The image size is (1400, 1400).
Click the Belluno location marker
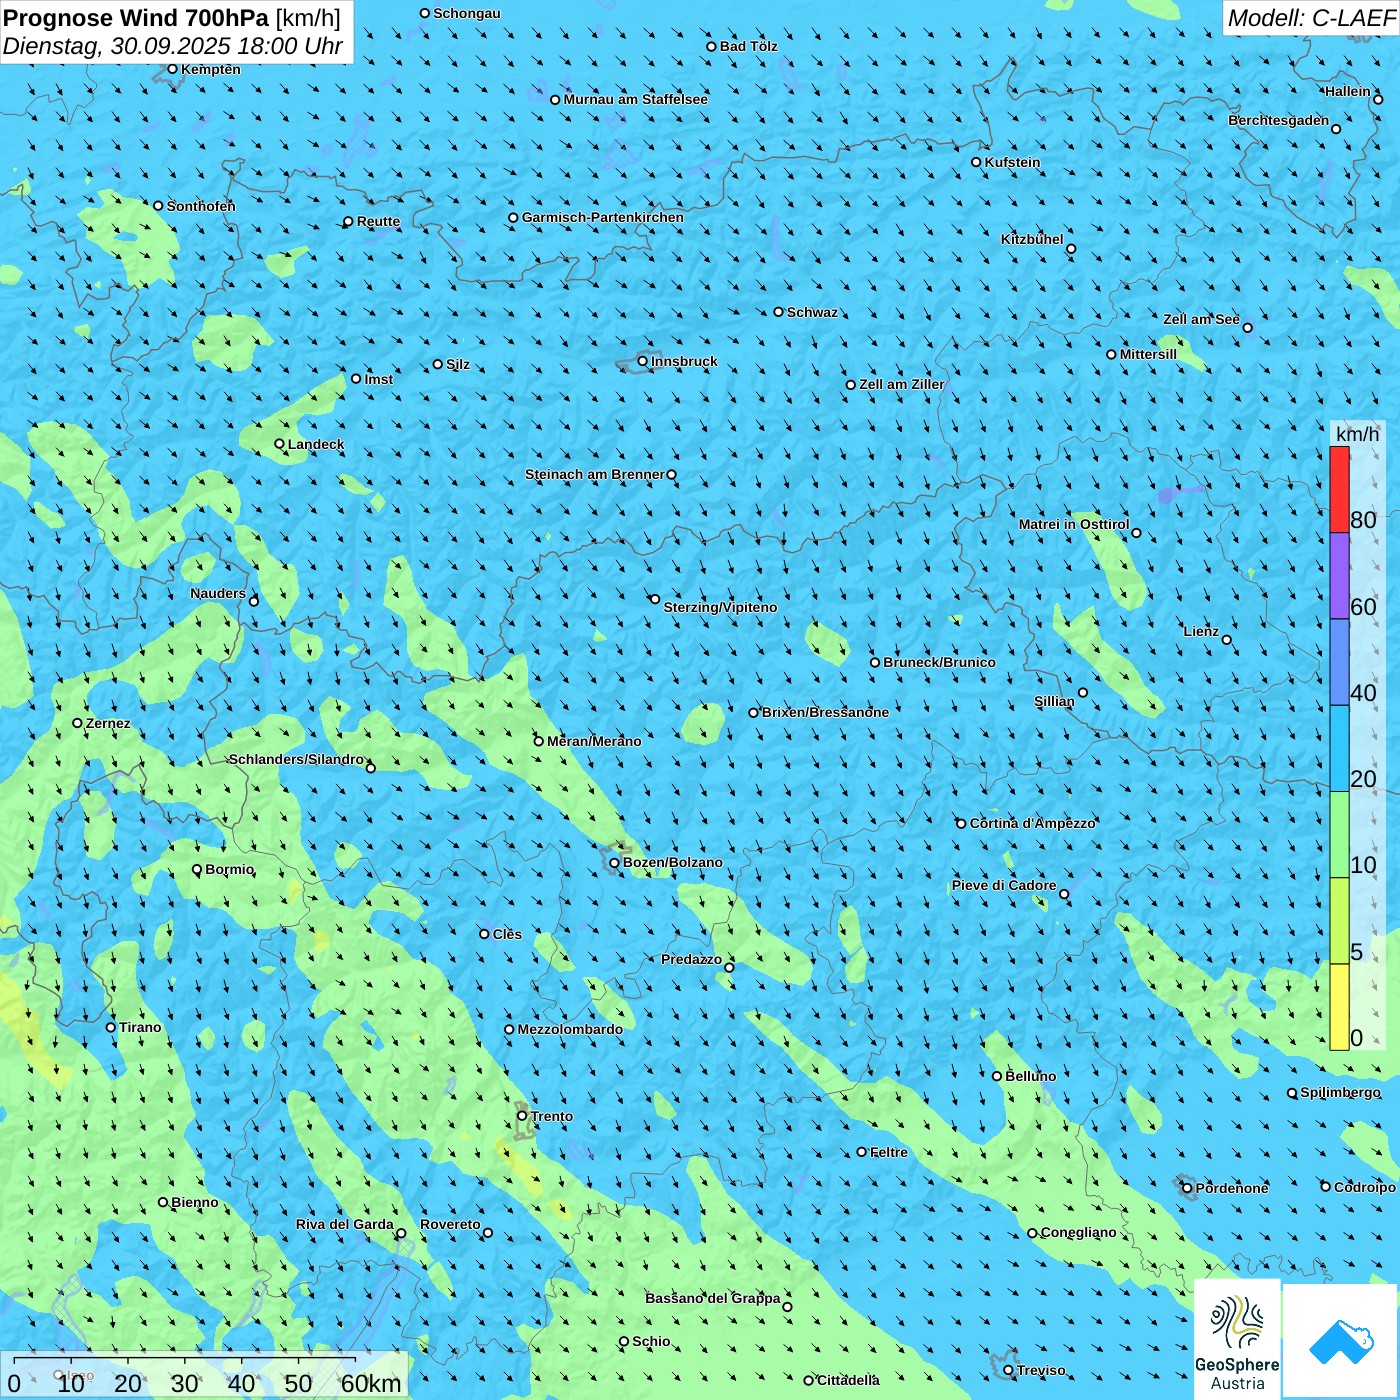point(997,1076)
